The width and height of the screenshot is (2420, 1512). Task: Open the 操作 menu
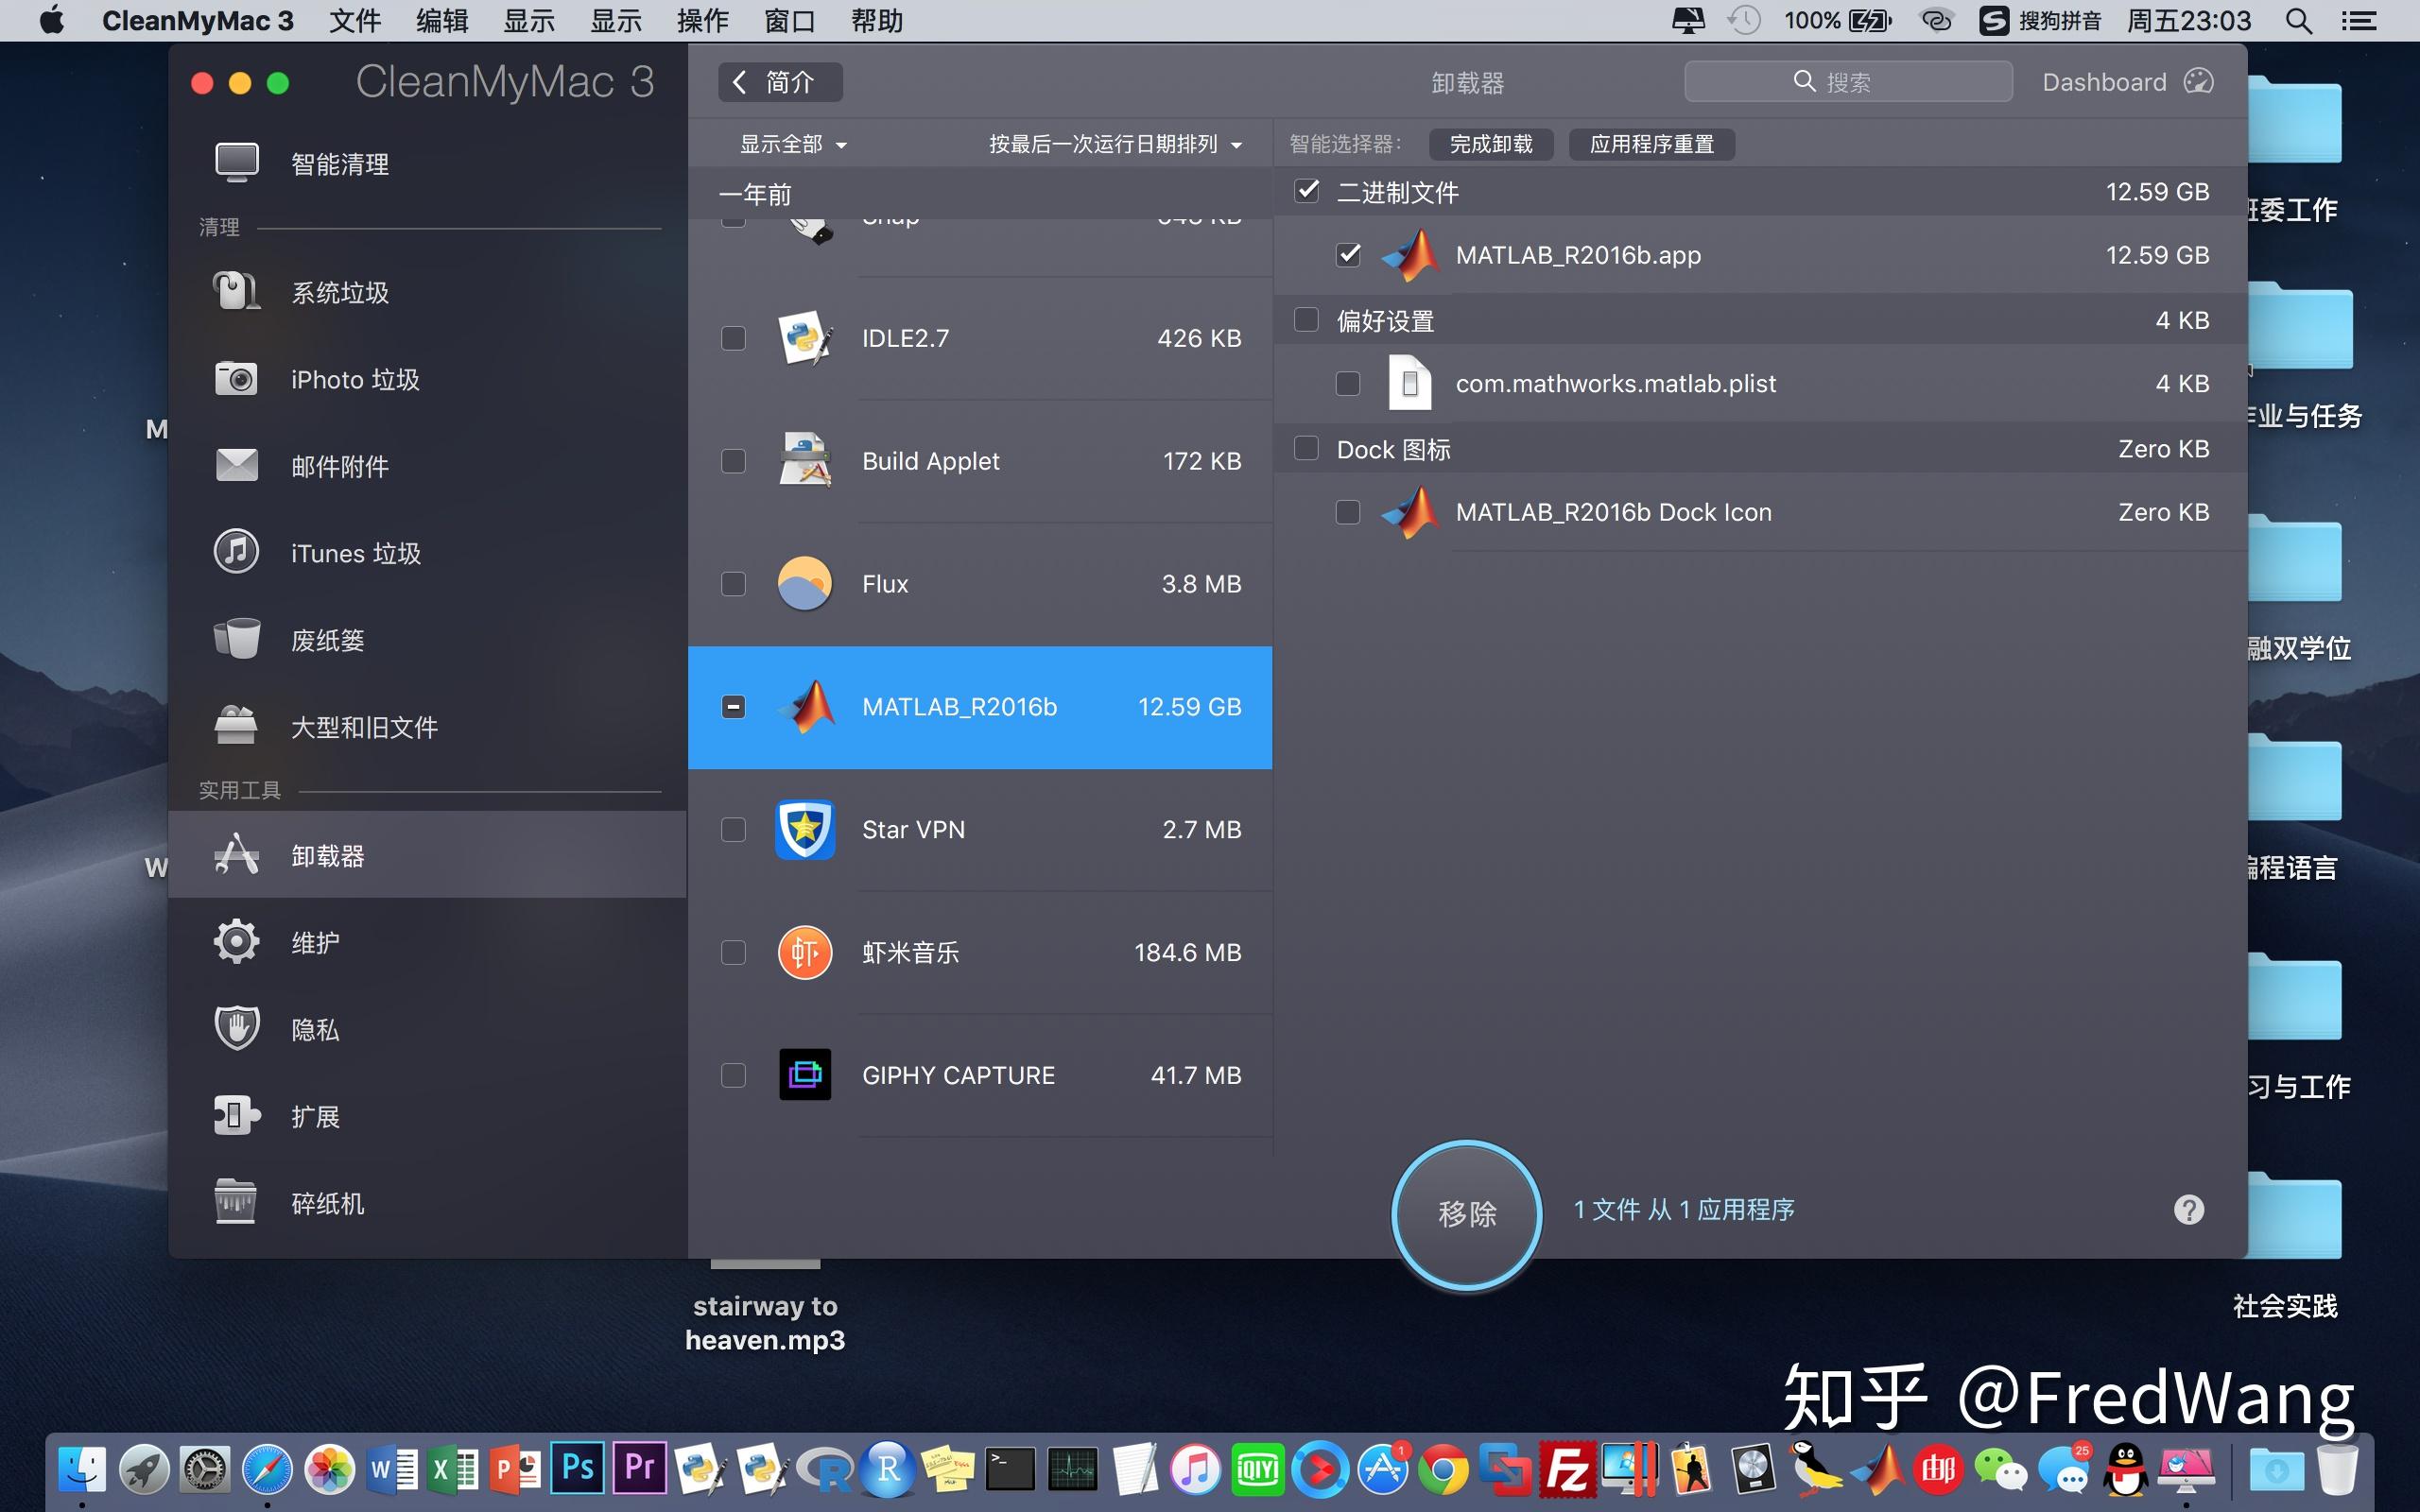tap(702, 21)
